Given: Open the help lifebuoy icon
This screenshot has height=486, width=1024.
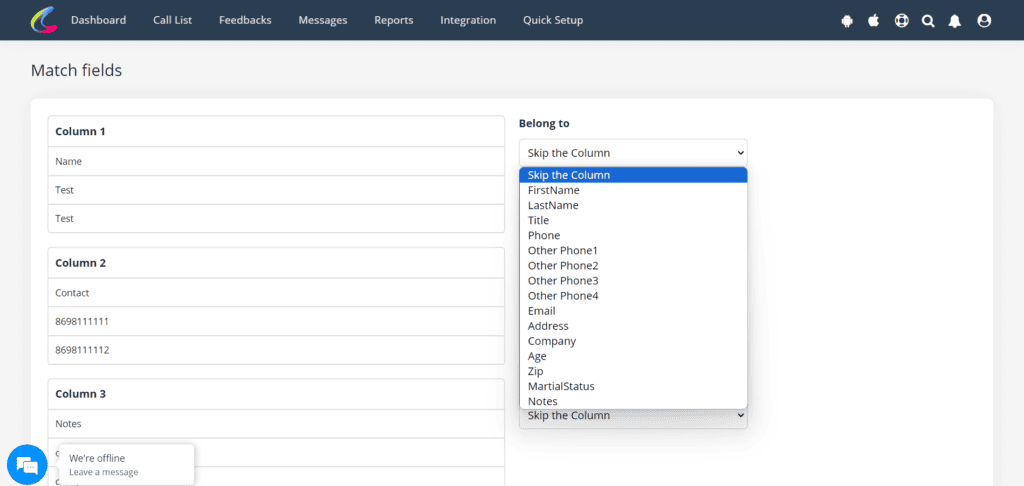Looking at the screenshot, I should click(901, 21).
